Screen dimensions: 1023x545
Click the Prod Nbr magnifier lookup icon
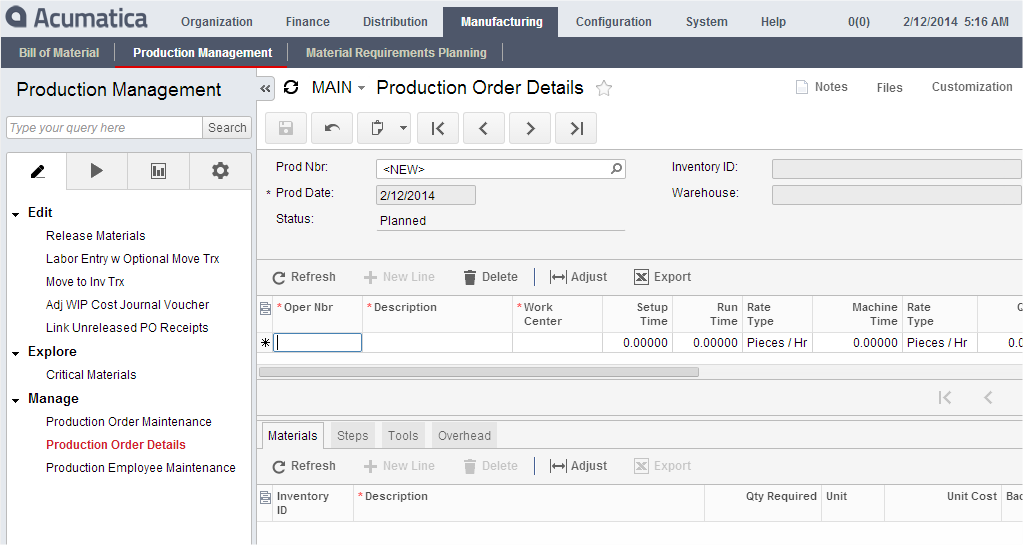coord(616,169)
